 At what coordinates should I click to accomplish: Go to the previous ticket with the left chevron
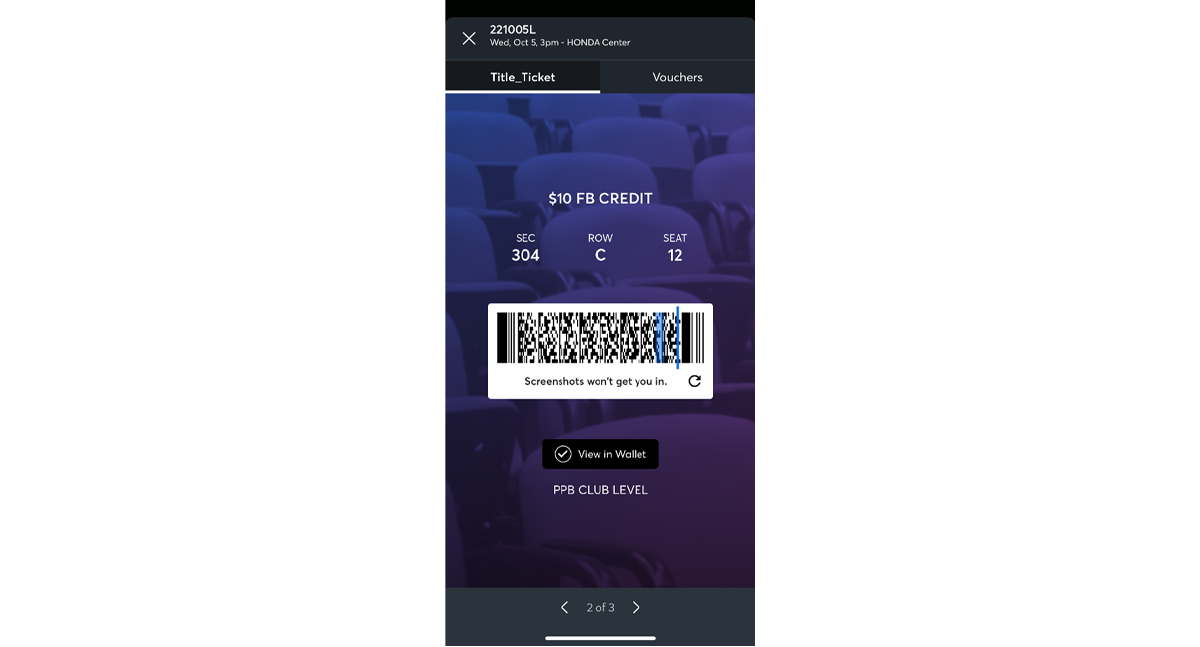[564, 607]
